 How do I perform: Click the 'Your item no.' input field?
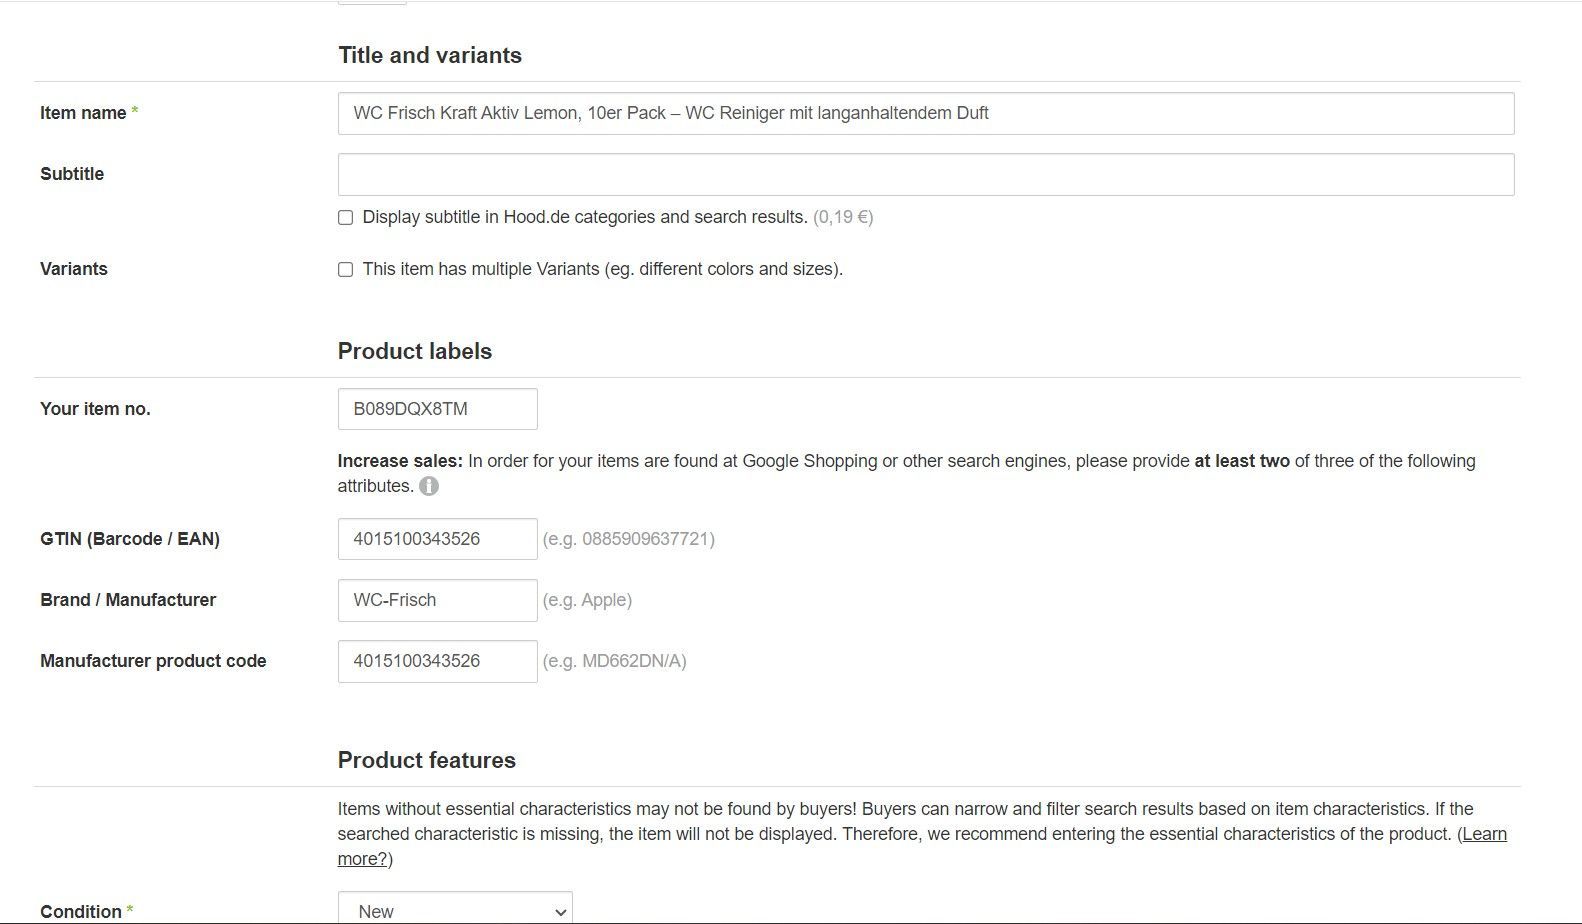tap(437, 409)
